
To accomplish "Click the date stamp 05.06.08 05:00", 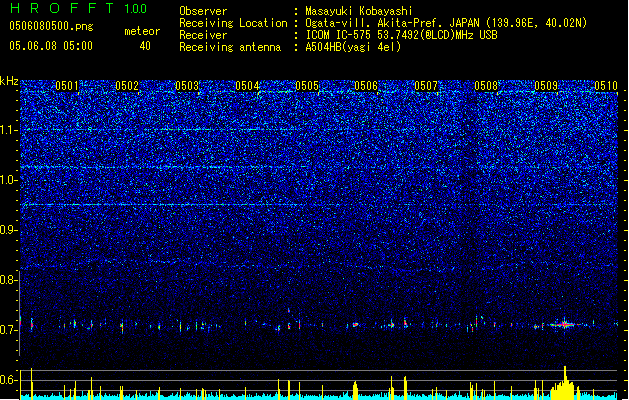I will 51,46.
